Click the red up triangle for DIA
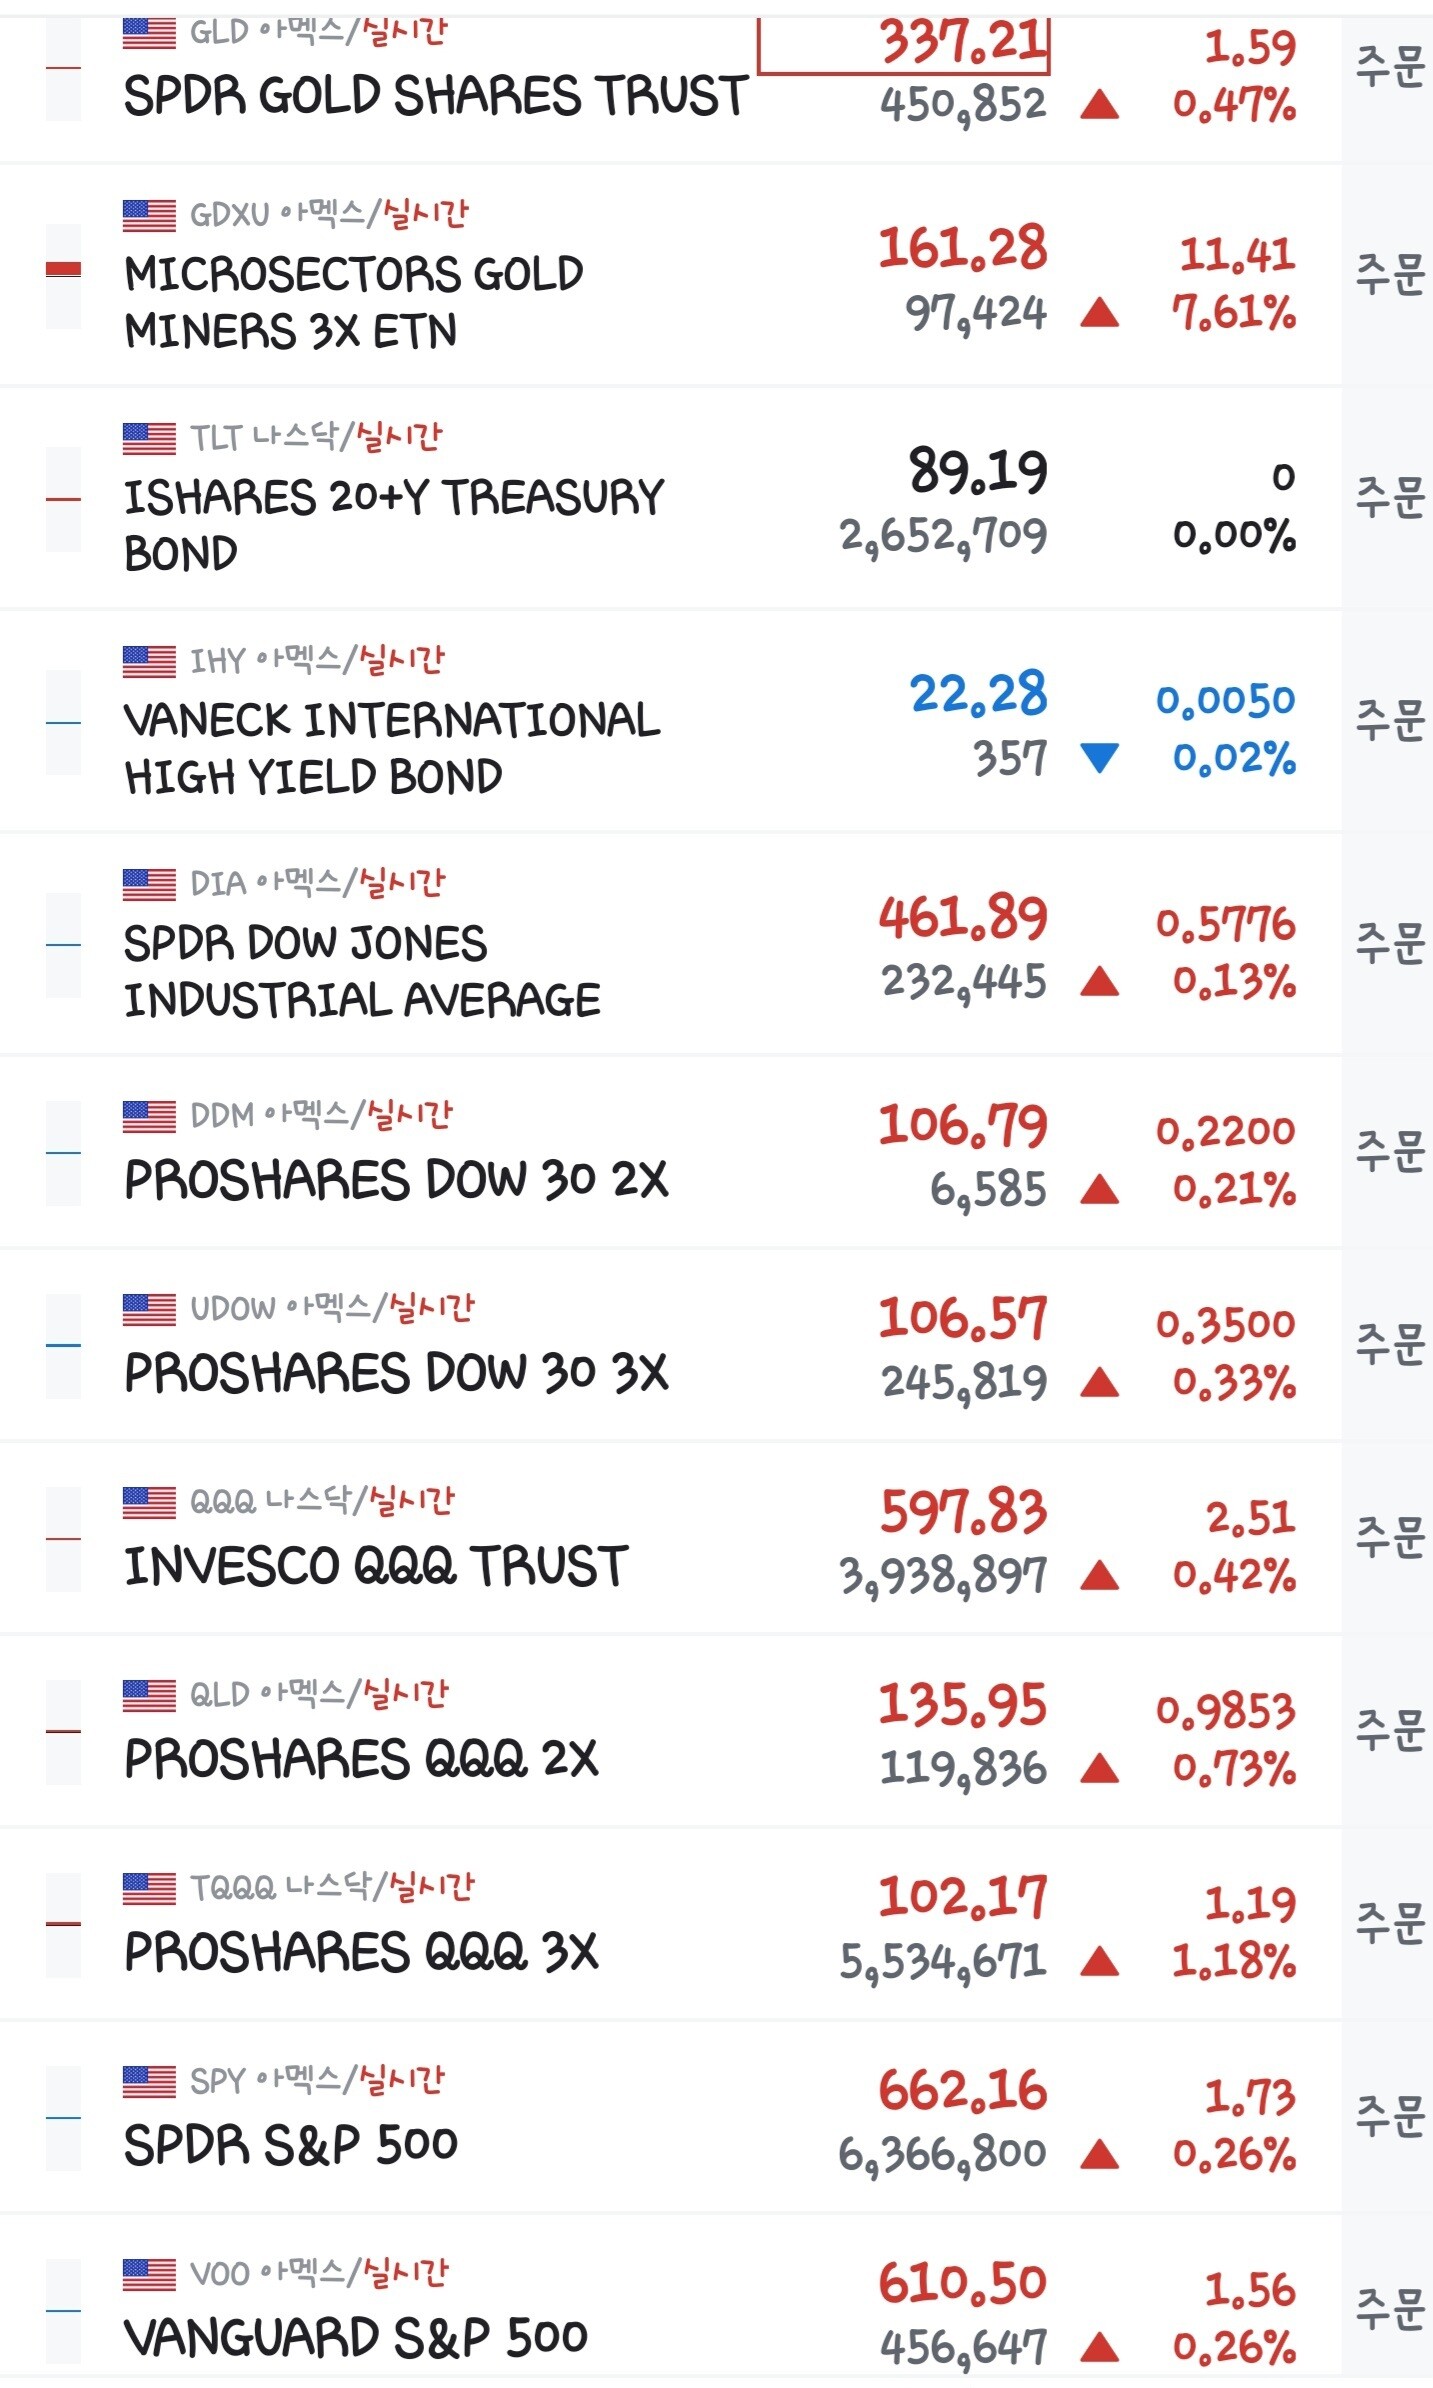 pos(1099,981)
